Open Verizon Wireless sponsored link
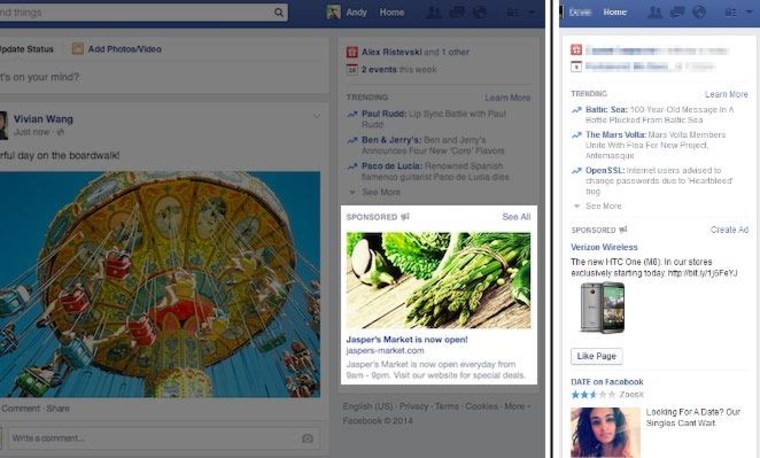 (x=604, y=247)
